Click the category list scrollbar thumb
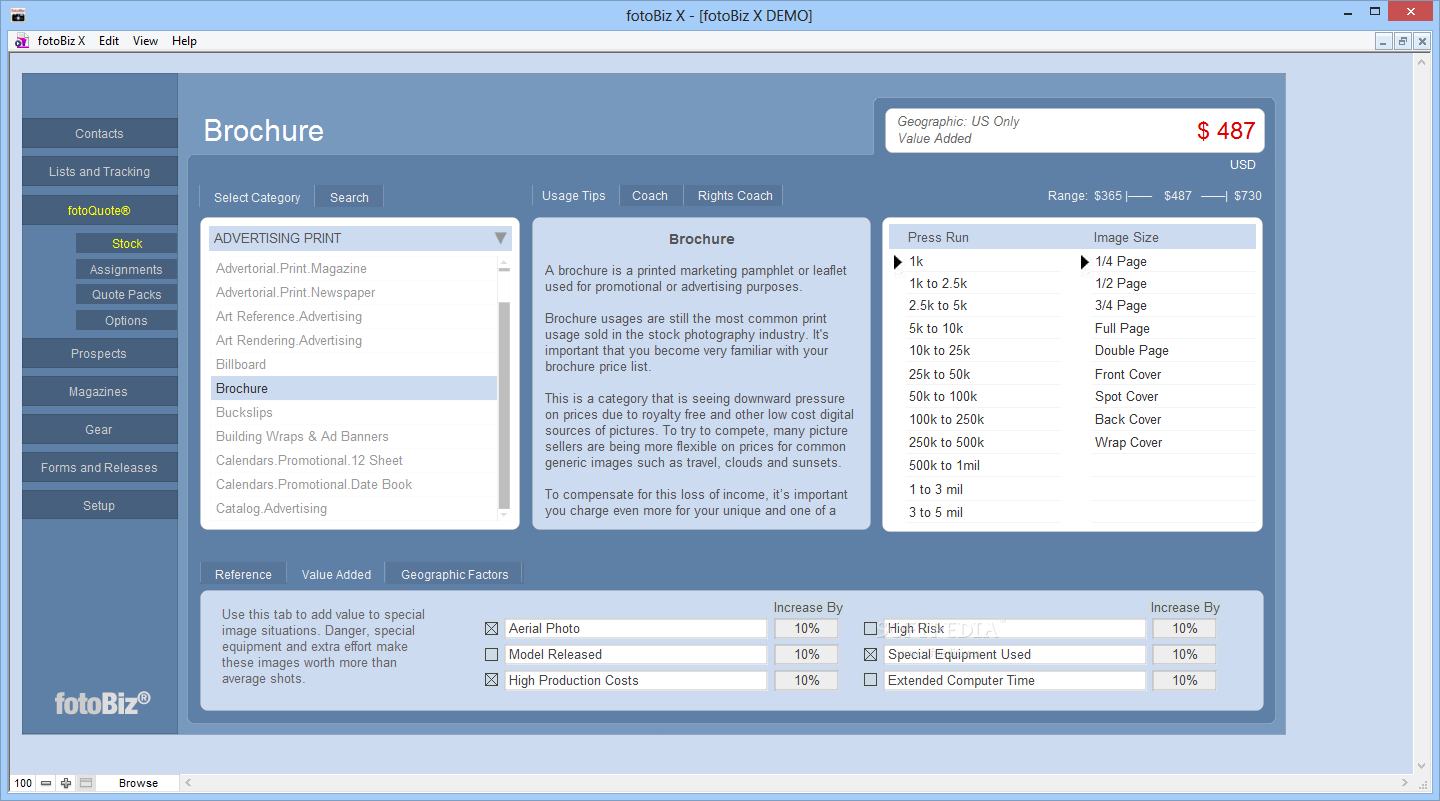1440x801 pixels. coord(504,405)
